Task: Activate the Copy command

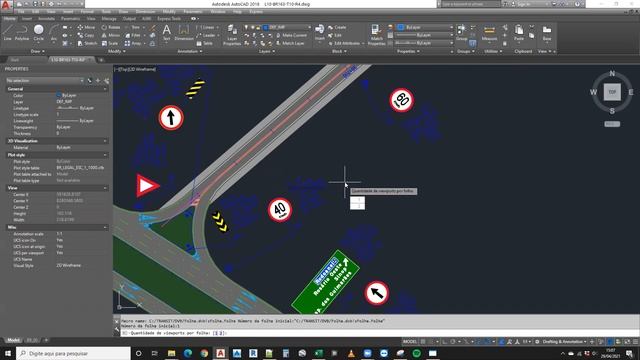Action: (x=86, y=35)
